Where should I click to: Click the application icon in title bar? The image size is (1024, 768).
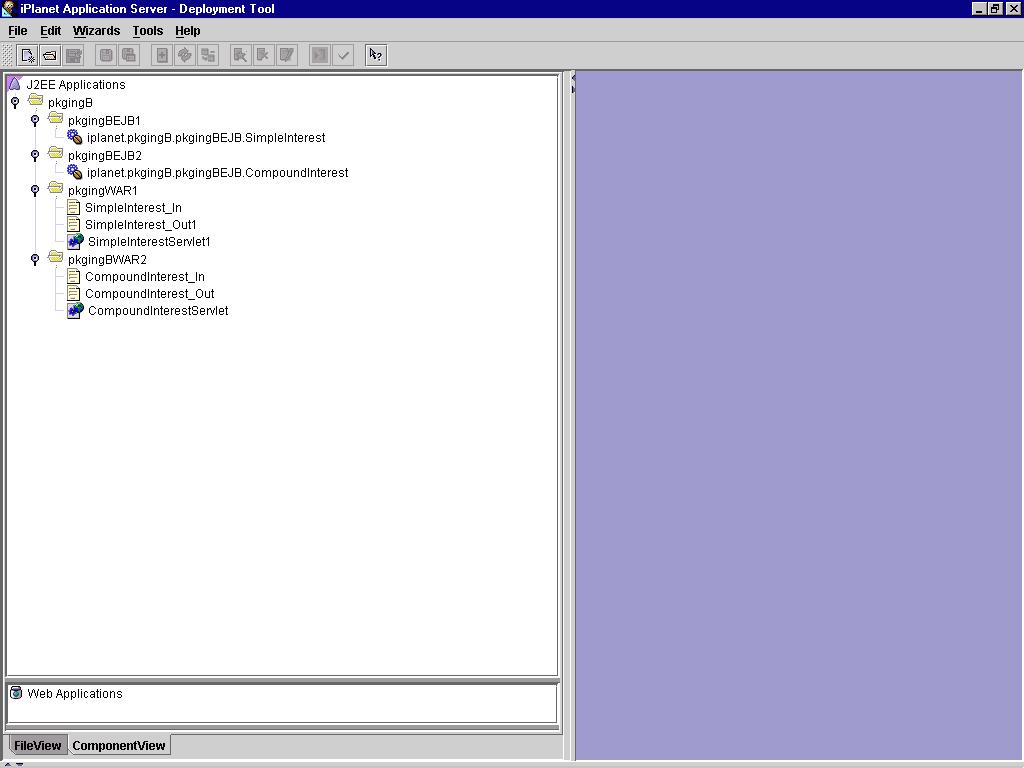(8, 8)
